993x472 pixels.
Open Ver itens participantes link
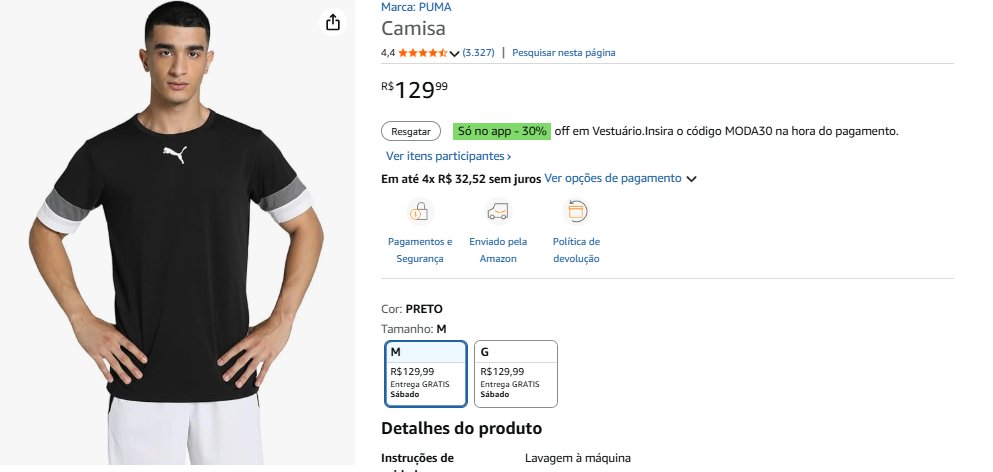click(448, 157)
